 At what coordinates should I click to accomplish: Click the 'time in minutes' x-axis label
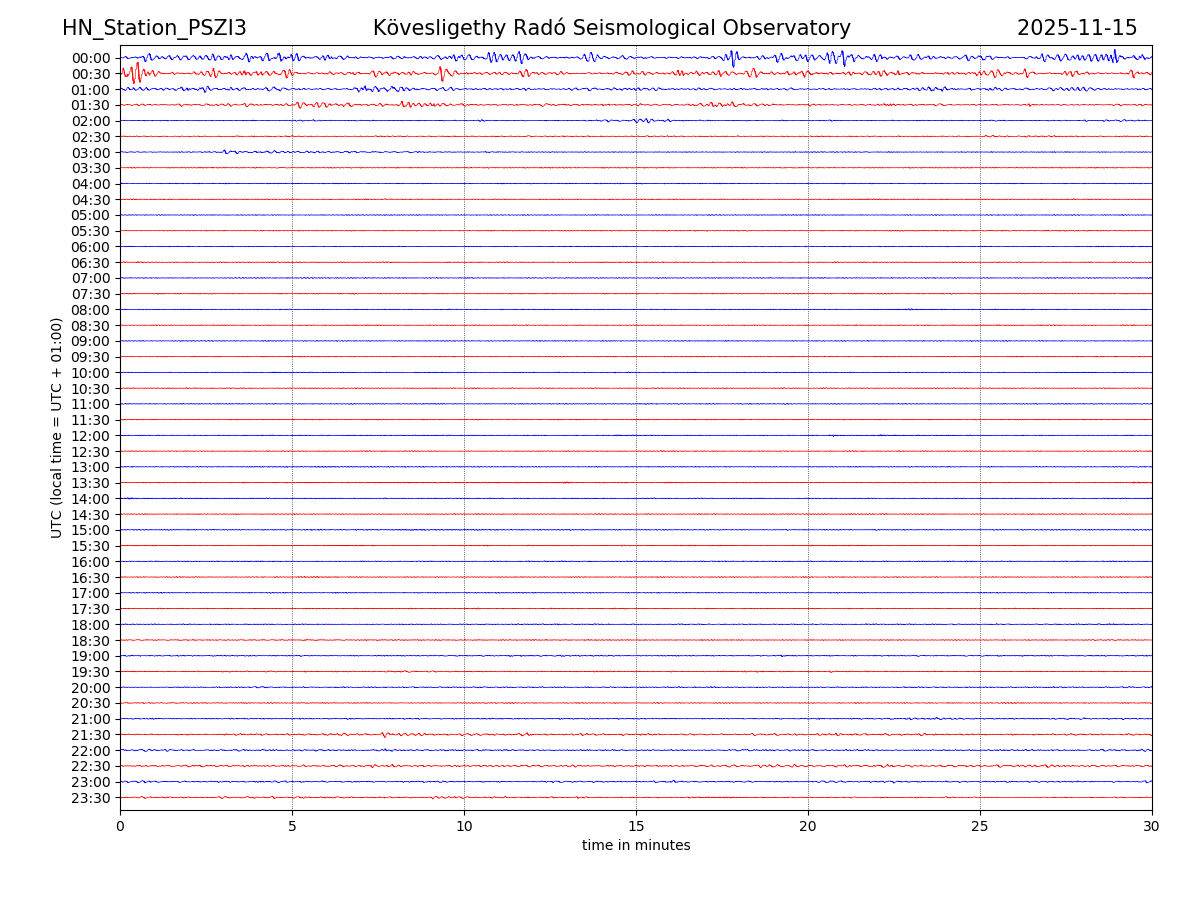(x=636, y=845)
